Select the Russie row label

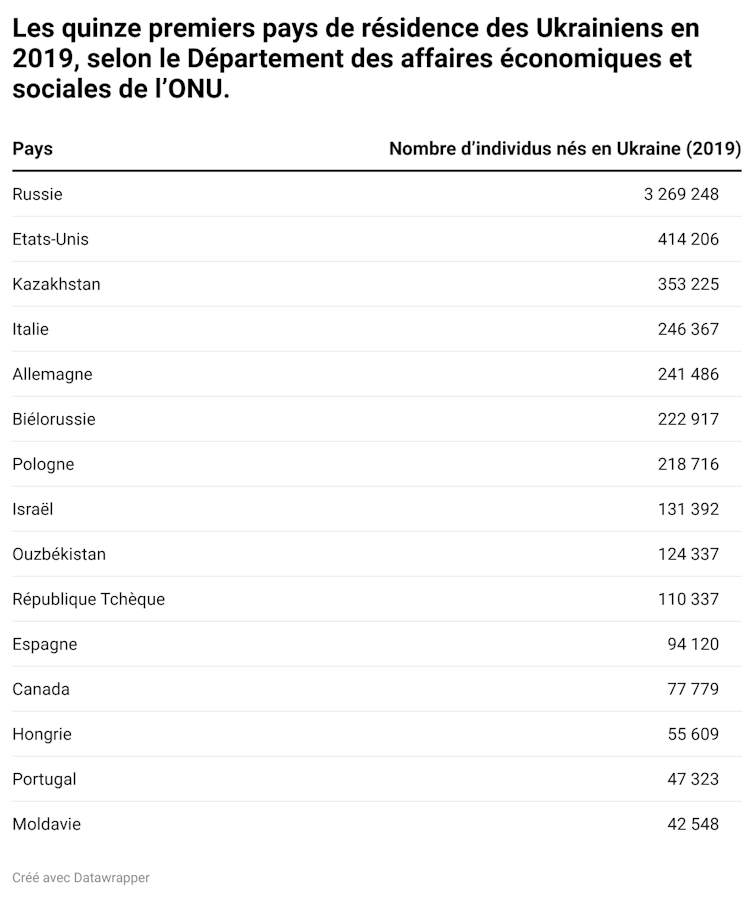click(37, 194)
